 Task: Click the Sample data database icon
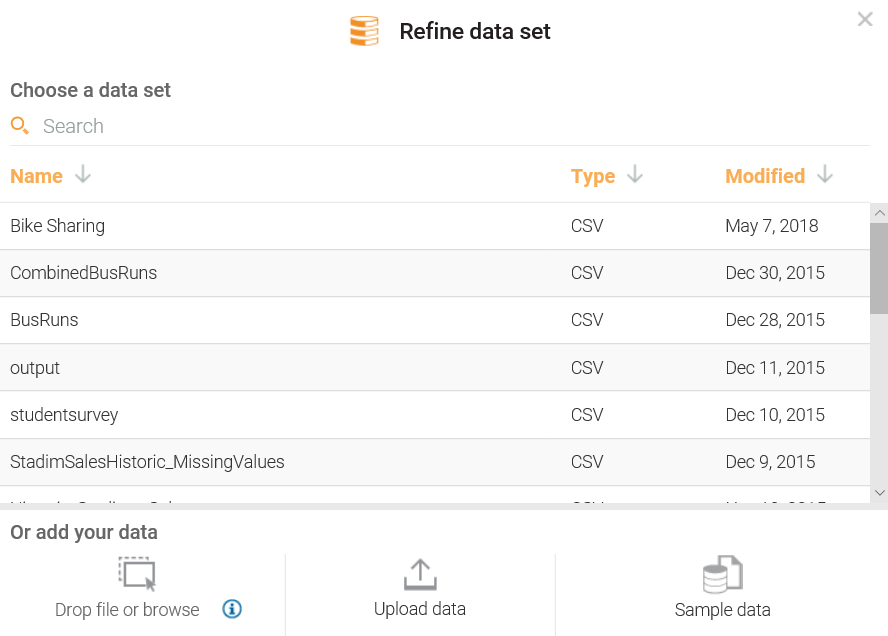tap(722, 574)
